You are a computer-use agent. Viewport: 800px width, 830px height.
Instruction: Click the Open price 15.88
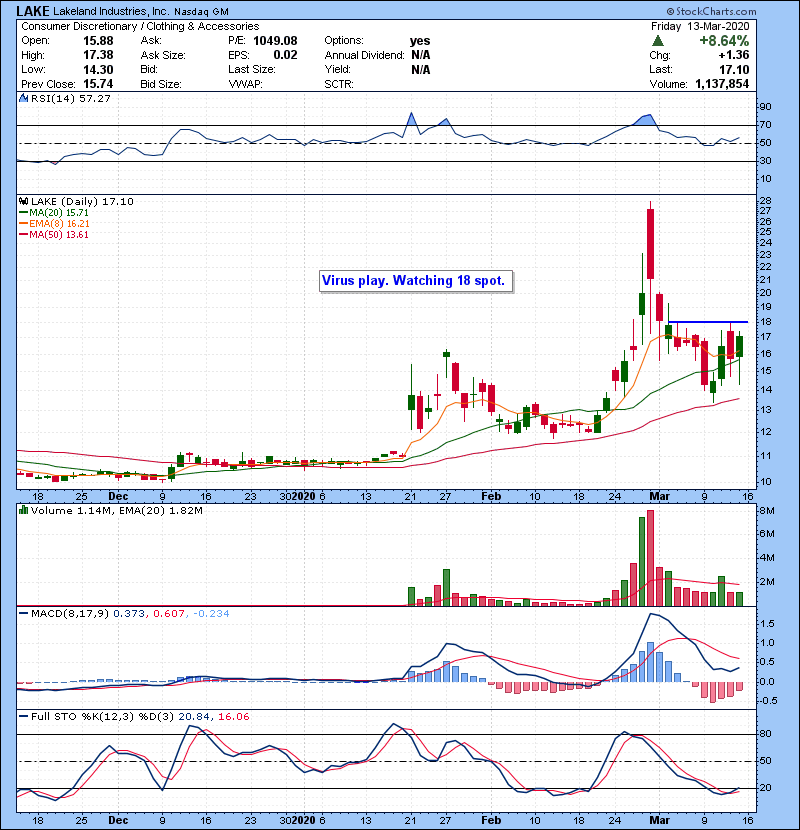[x=98, y=41]
